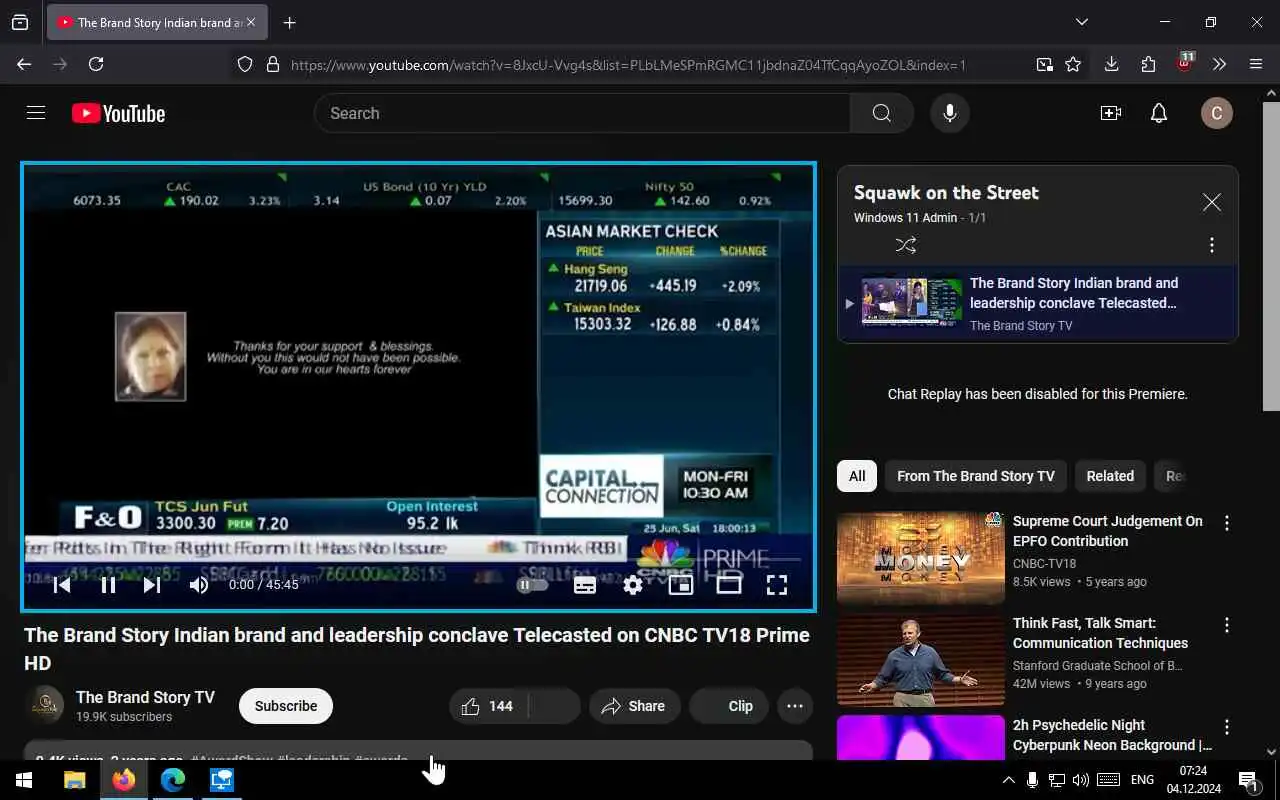Enter full screen mode
Screen dimensions: 1280x800
click(777, 585)
